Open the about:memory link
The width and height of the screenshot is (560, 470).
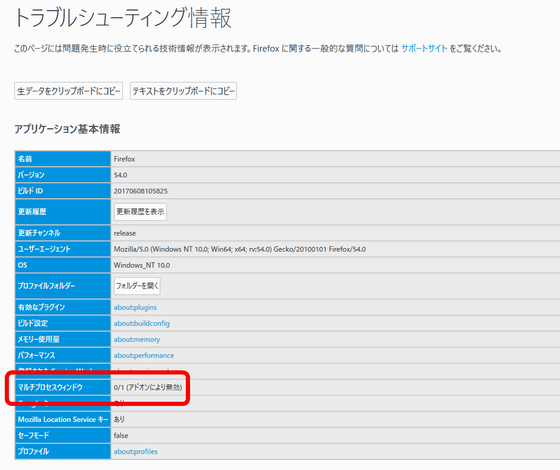[x=137, y=340]
